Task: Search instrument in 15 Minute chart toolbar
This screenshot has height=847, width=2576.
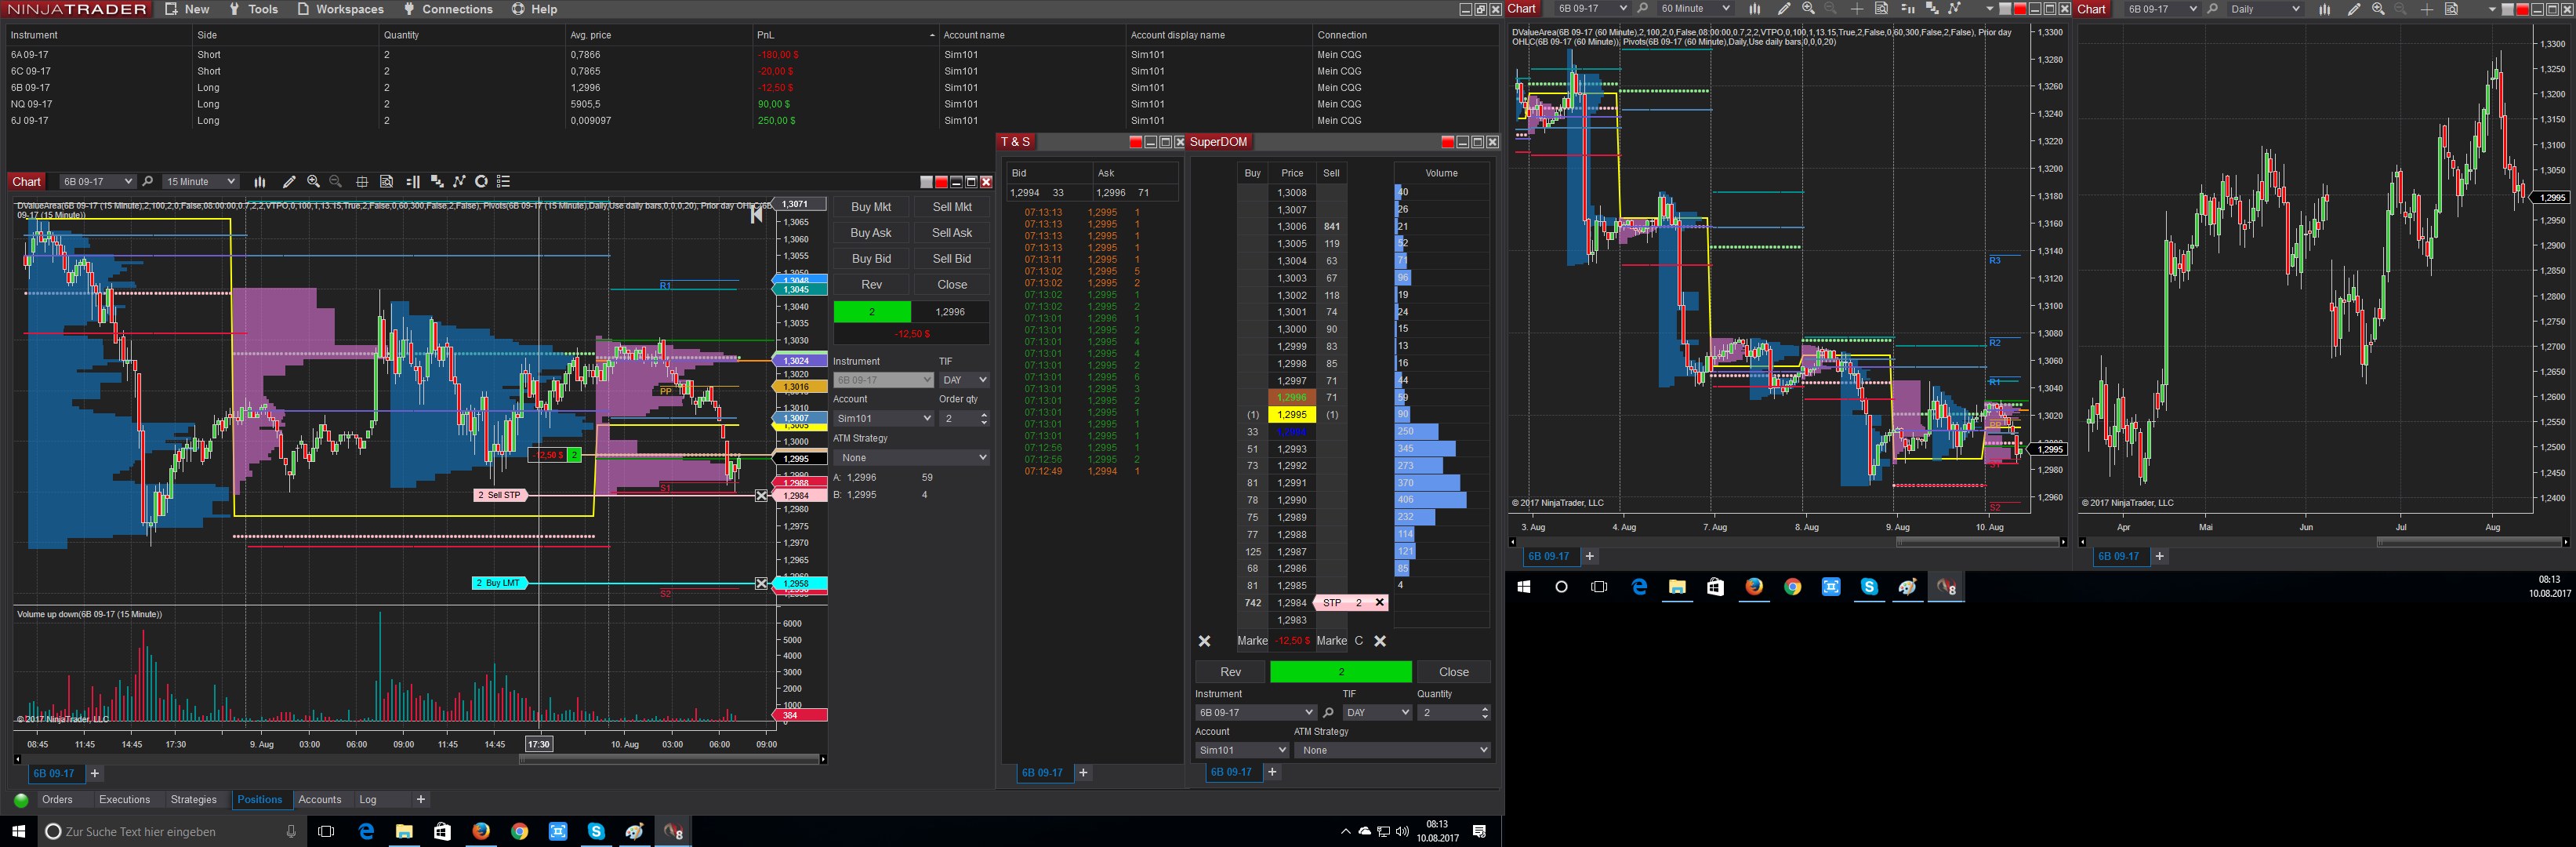Action: click(148, 182)
